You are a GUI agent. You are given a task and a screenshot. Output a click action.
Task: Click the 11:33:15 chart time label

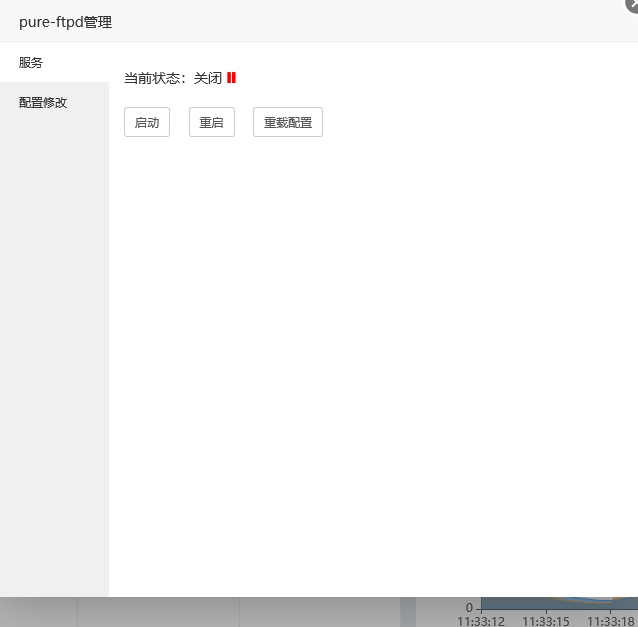545,621
